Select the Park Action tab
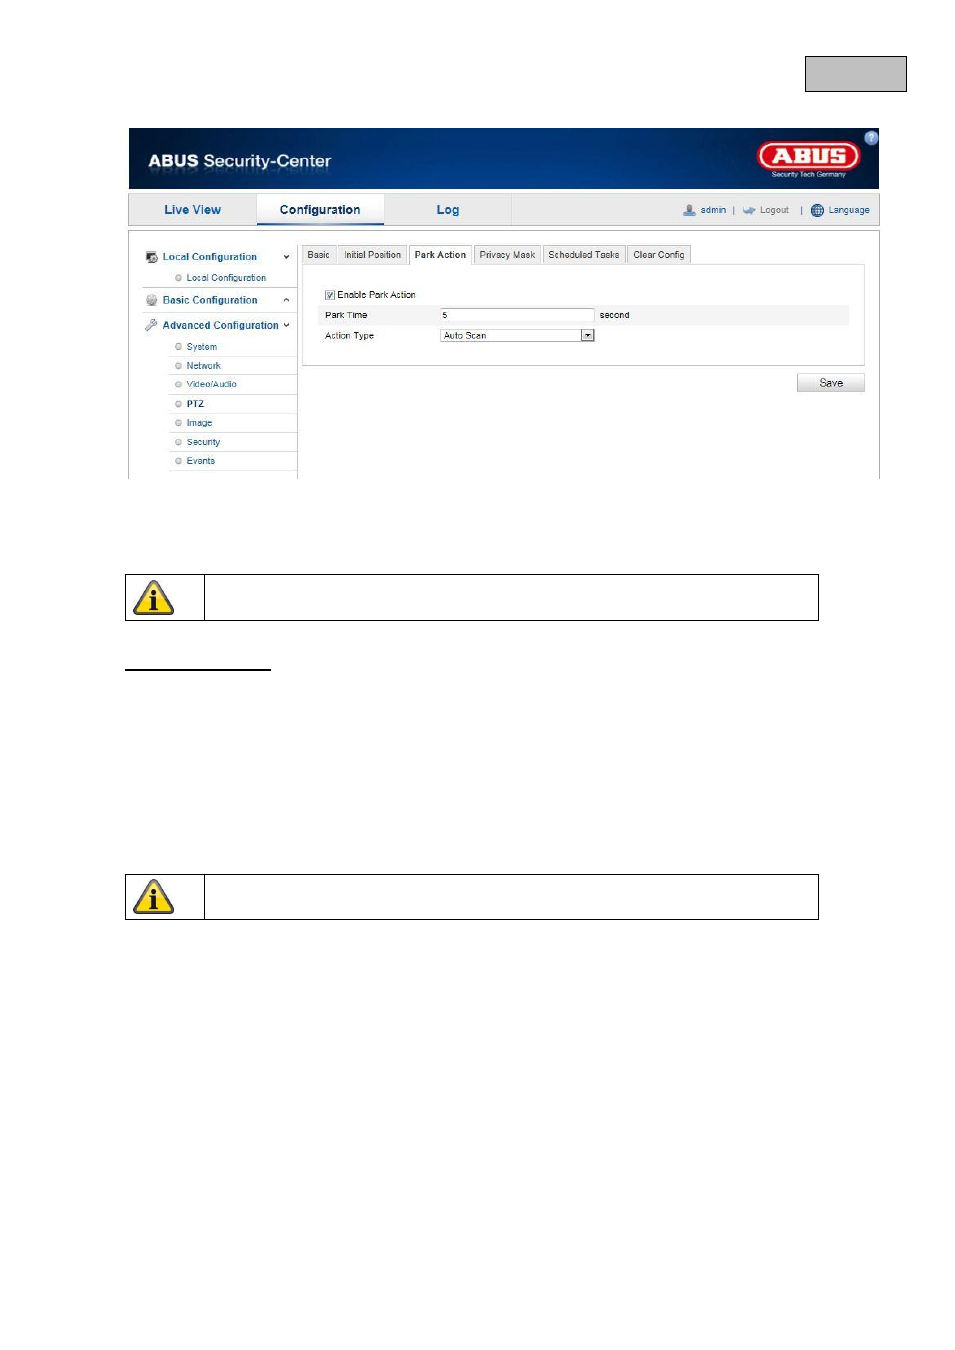The image size is (955, 1350). [x=440, y=255]
